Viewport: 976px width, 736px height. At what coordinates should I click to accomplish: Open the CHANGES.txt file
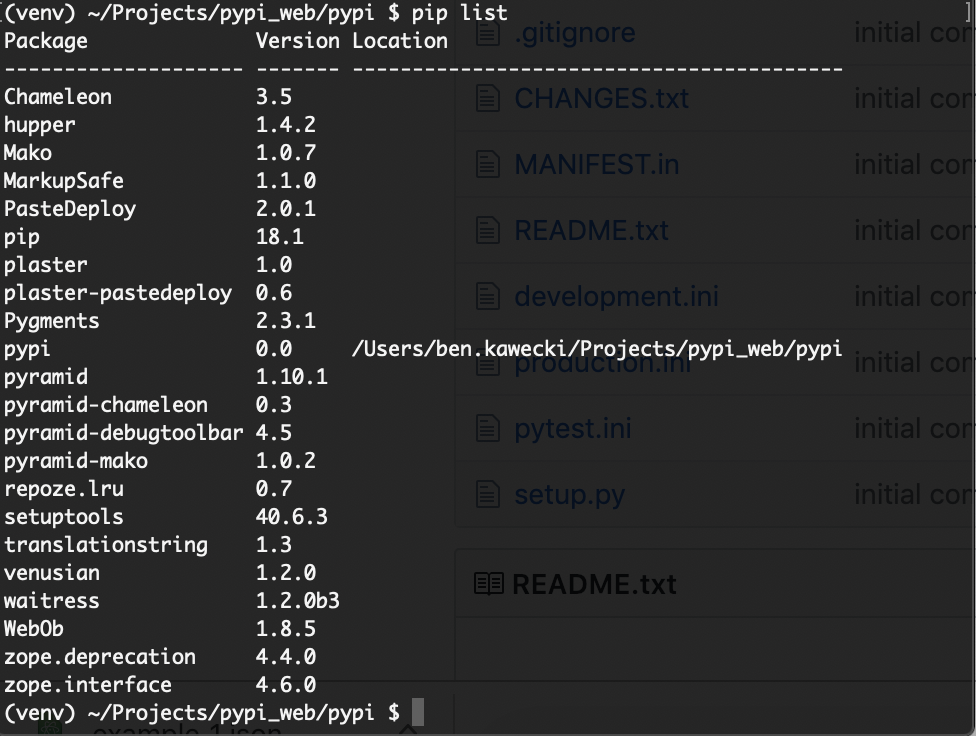pos(600,97)
